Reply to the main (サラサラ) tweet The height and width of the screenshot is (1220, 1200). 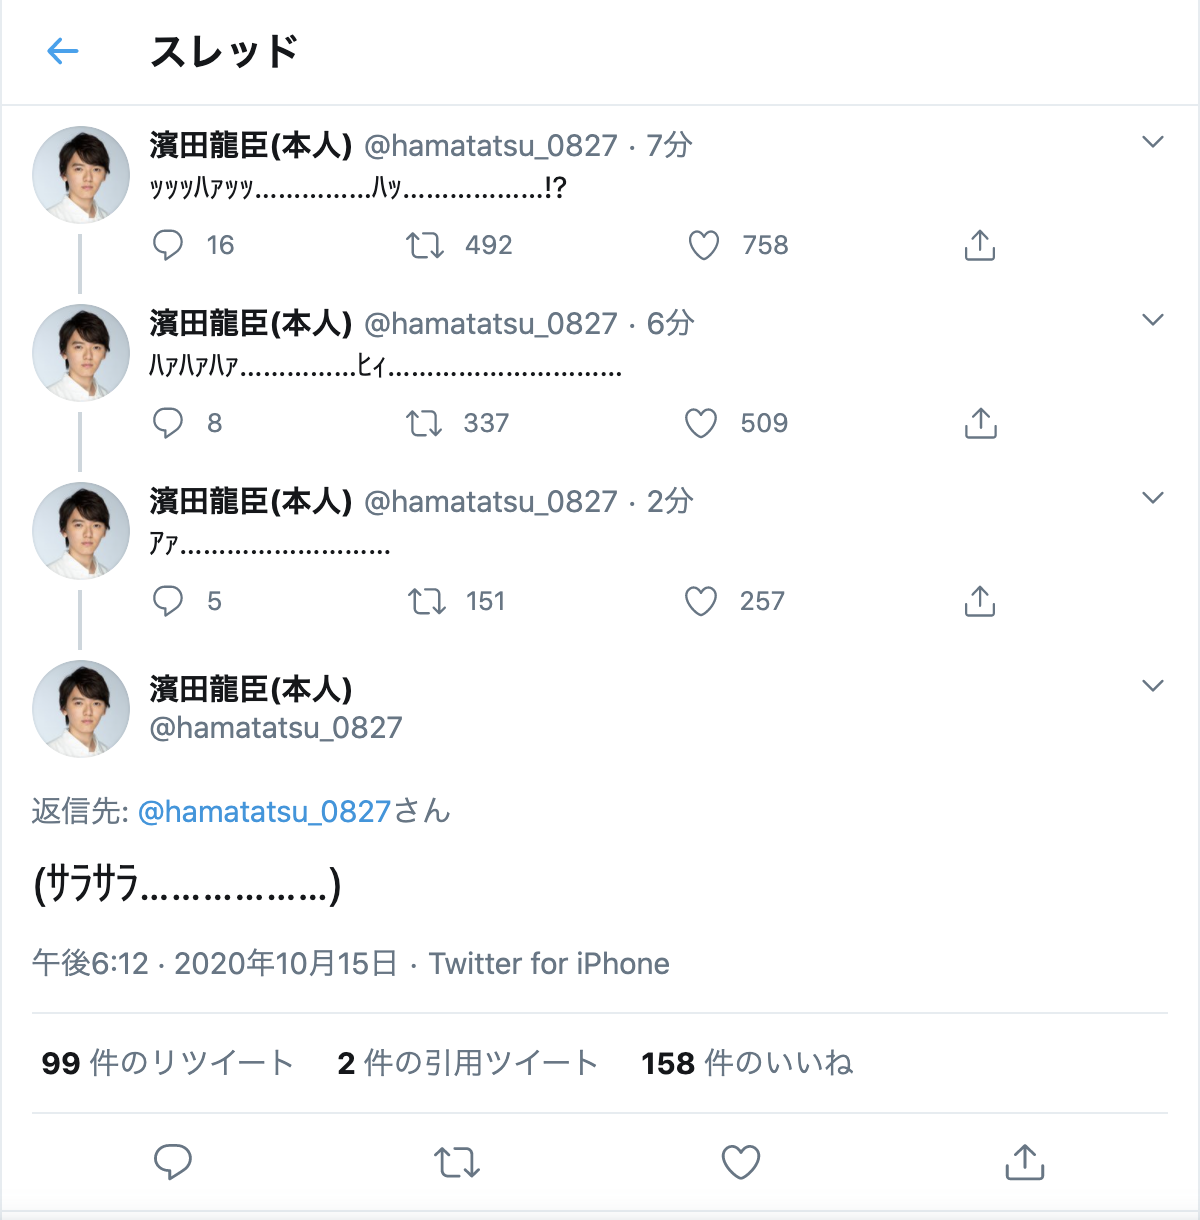[173, 1162]
